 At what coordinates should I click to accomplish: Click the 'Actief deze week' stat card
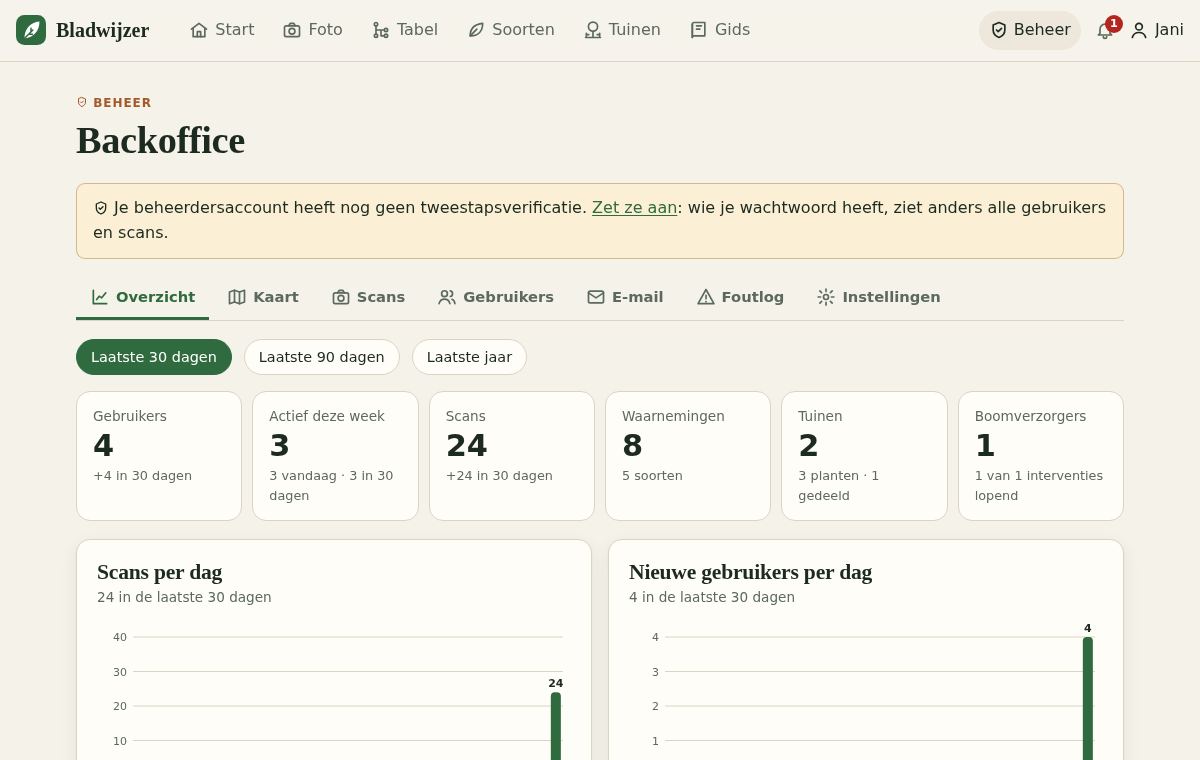(335, 456)
